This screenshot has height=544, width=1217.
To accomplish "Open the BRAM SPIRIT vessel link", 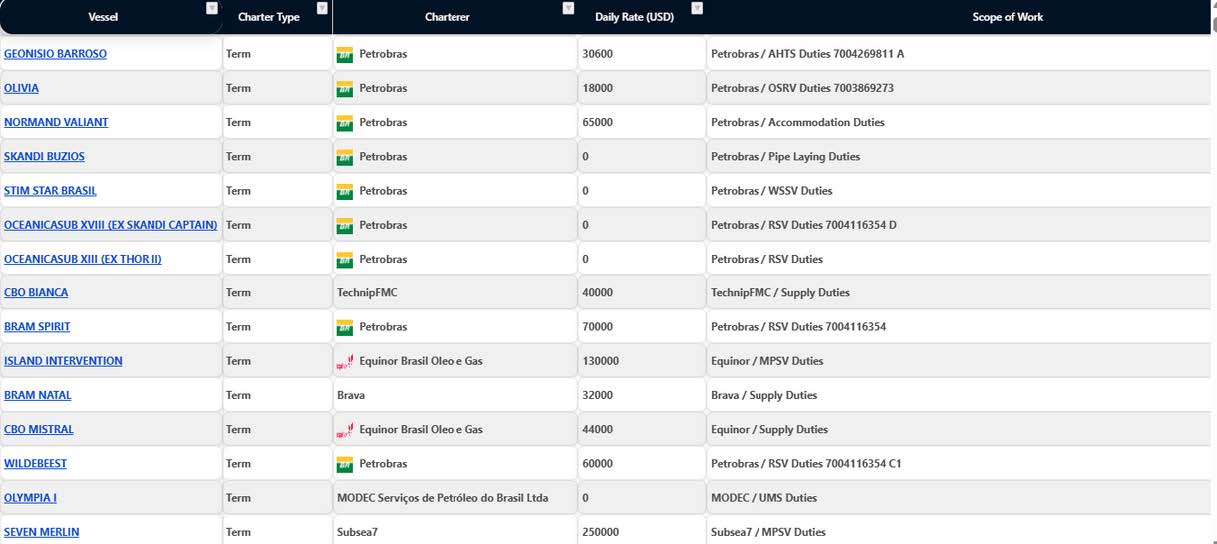I will click(x=37, y=327).
